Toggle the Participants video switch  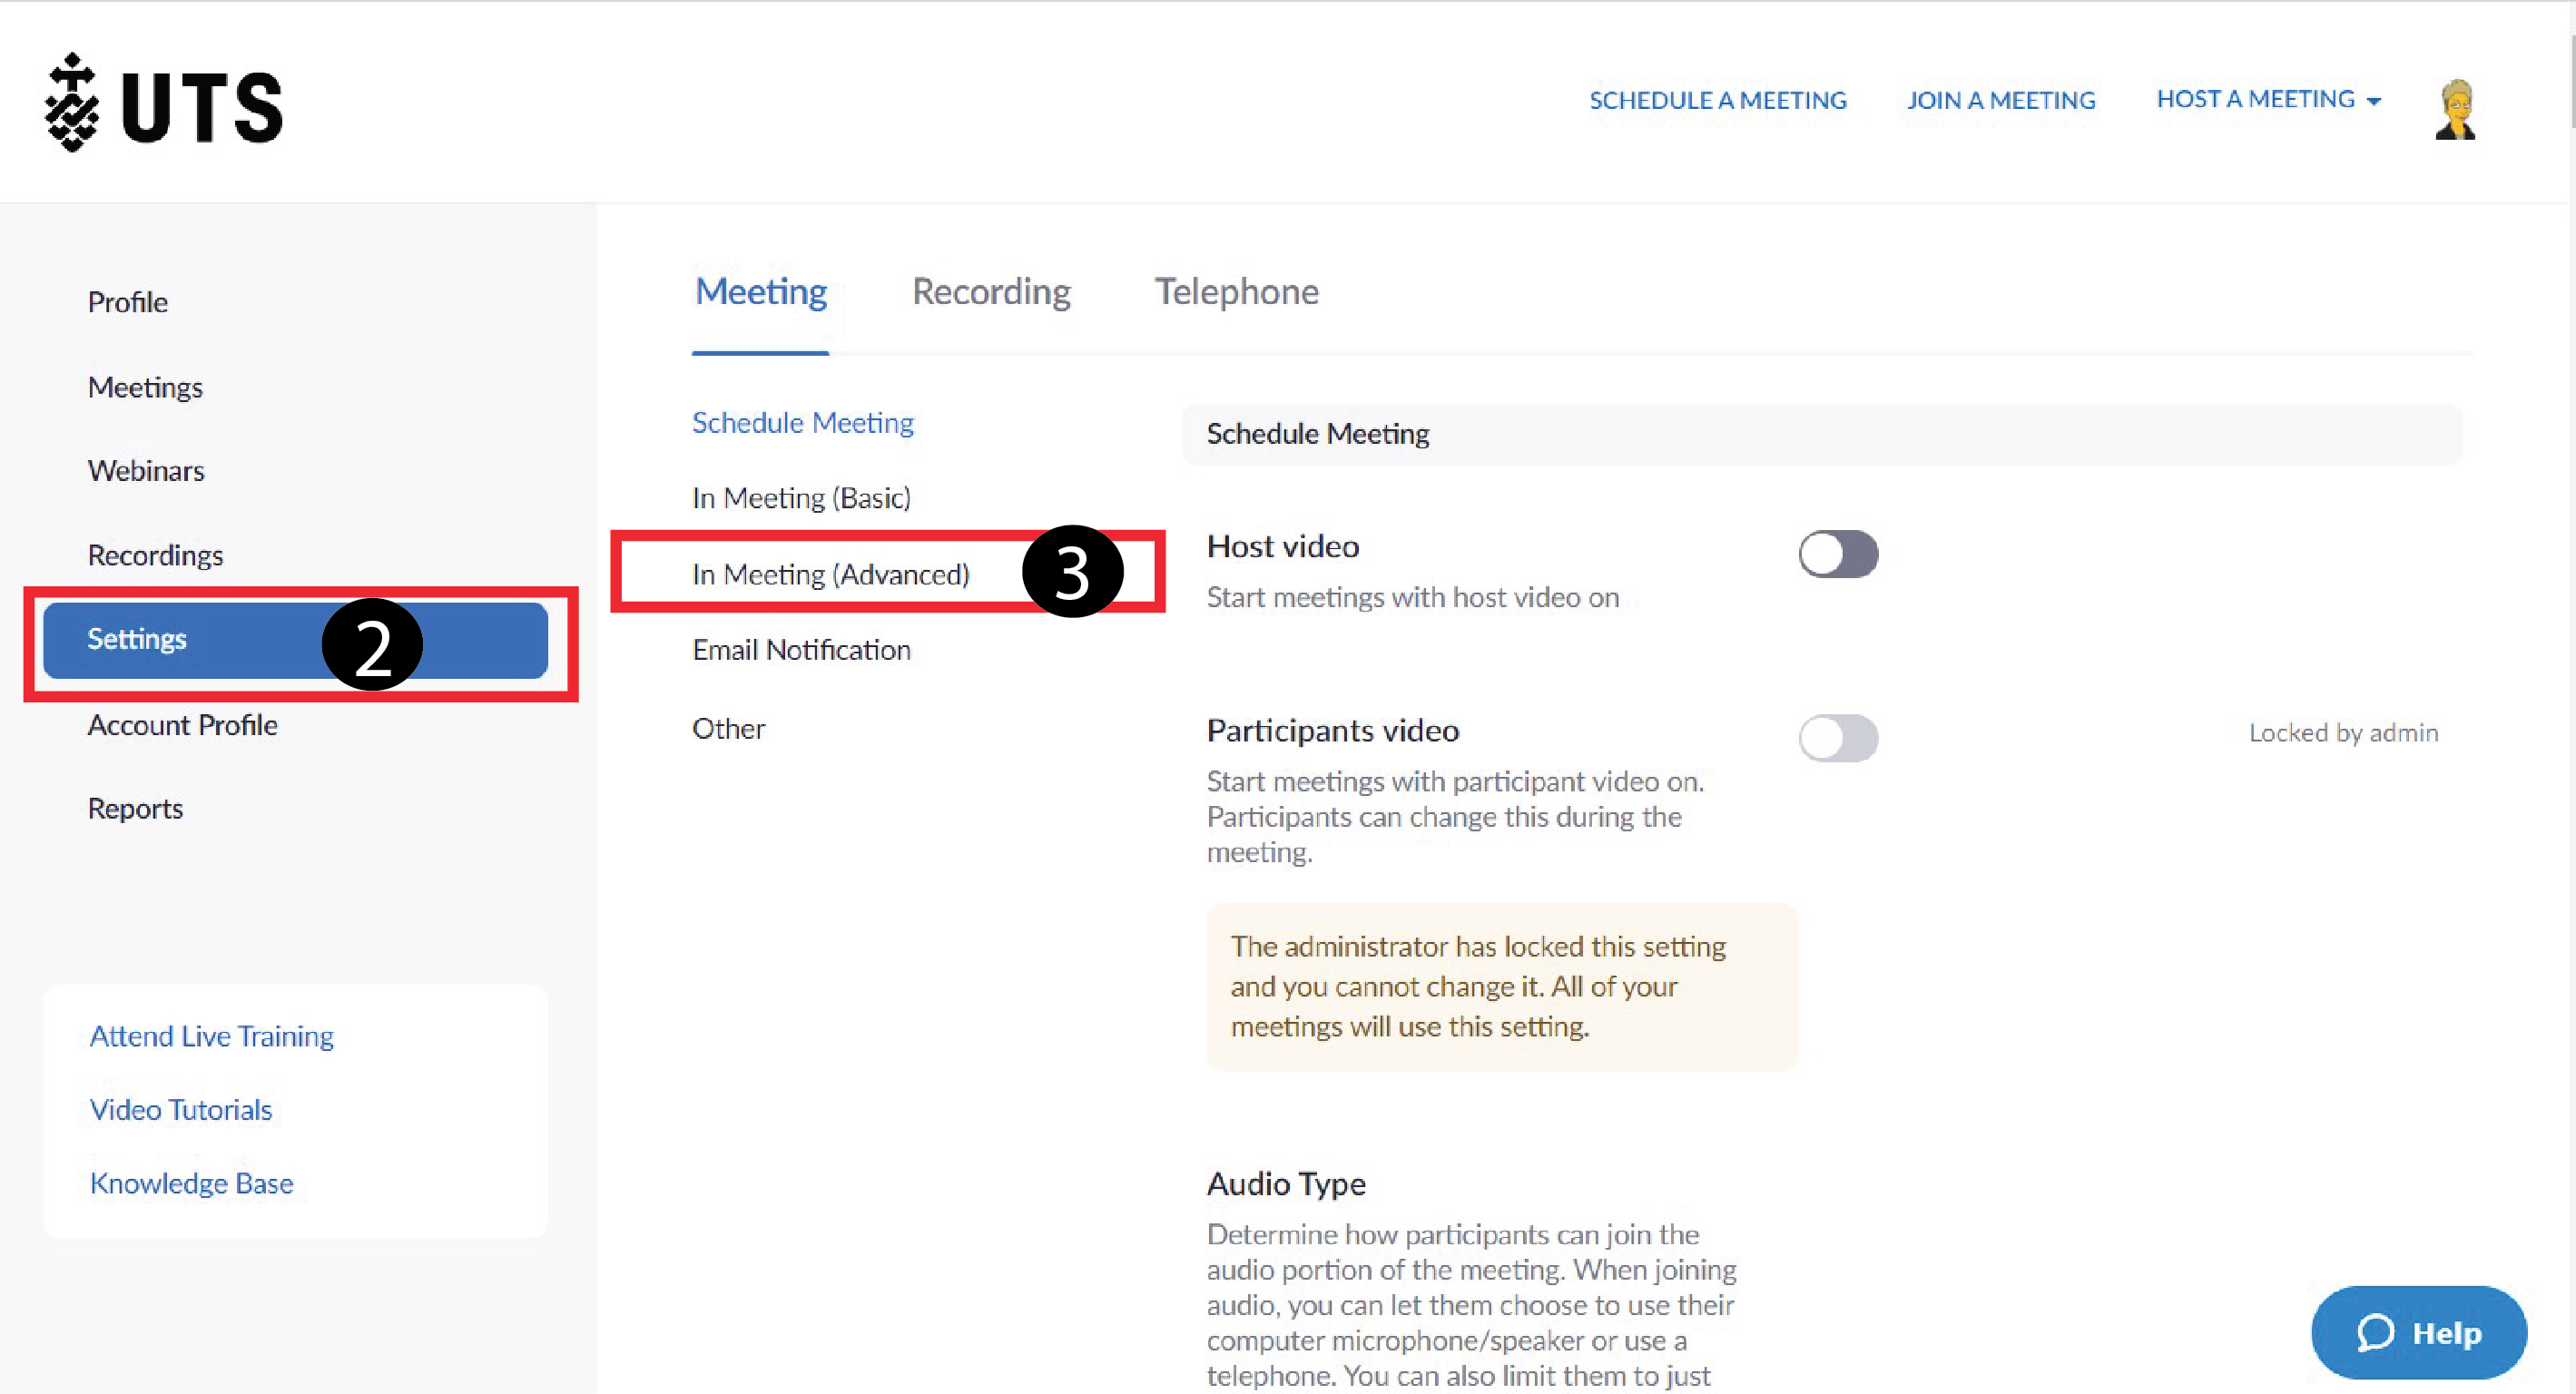(x=1840, y=733)
